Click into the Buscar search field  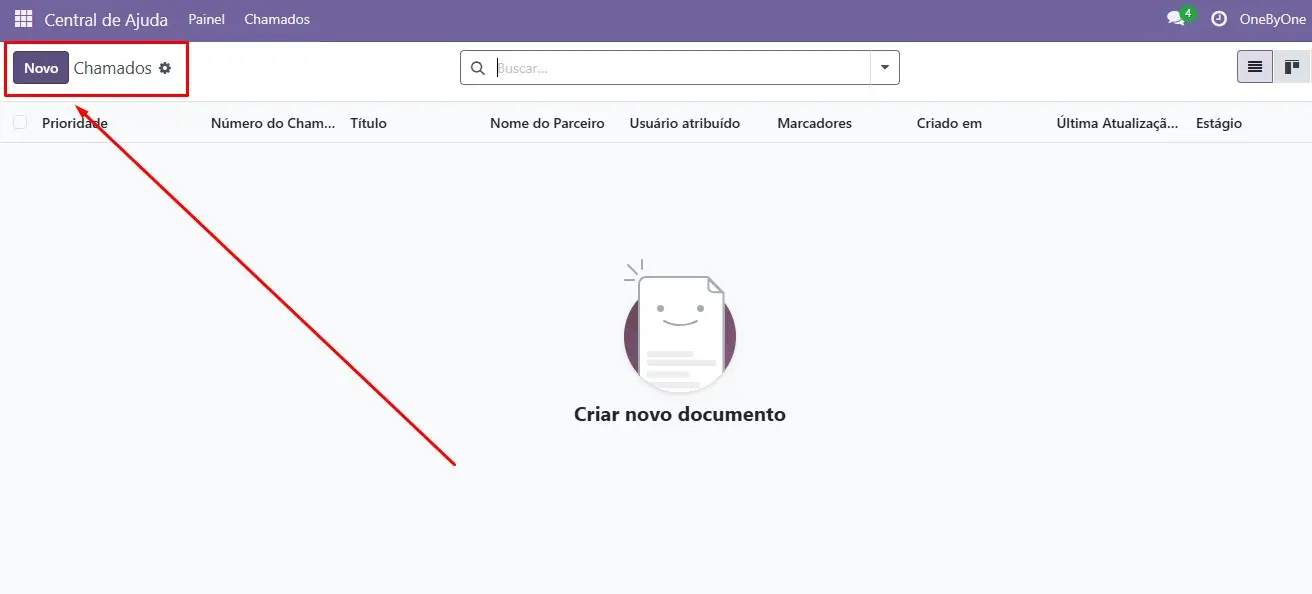(680, 68)
